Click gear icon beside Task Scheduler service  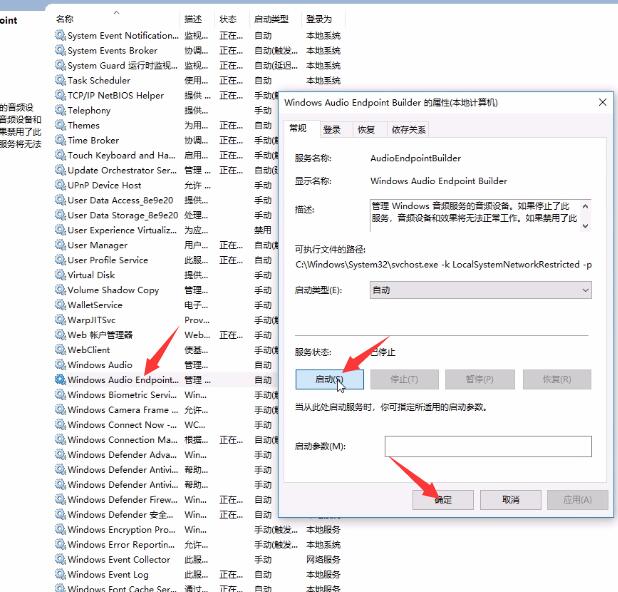pyautogui.click(x=60, y=80)
